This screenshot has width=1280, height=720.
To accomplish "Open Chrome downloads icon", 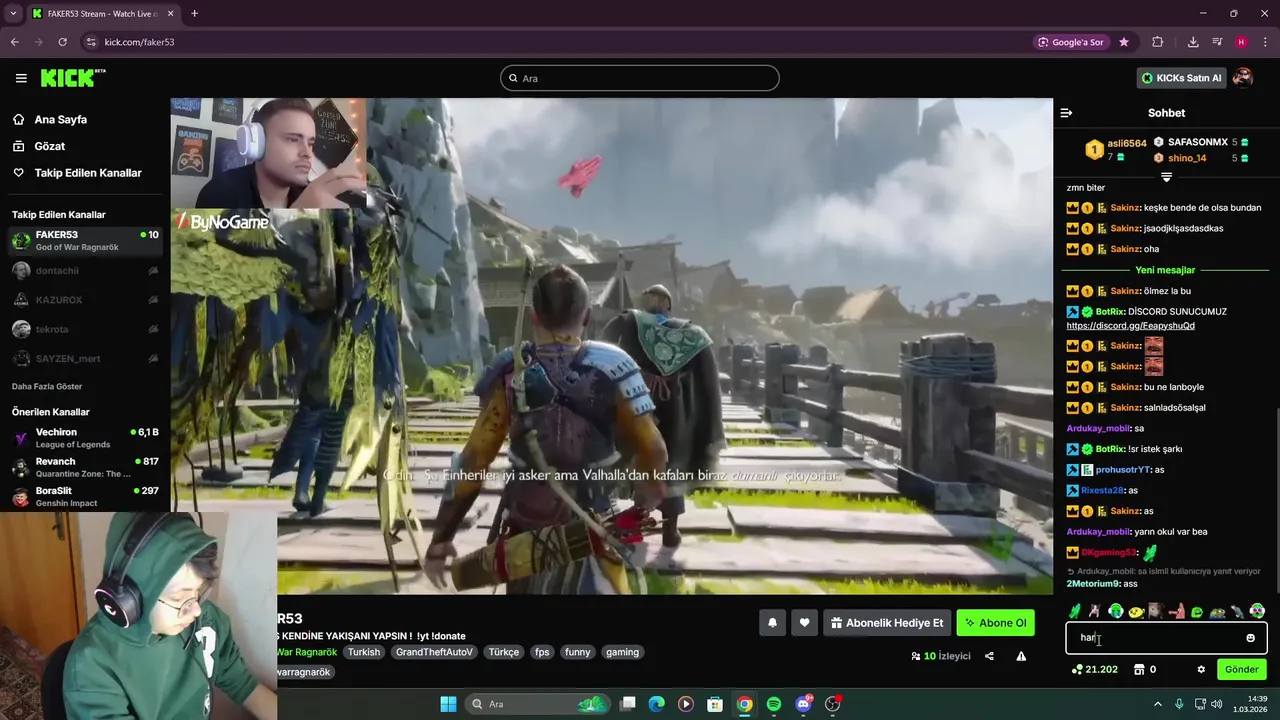I will coord(1193,42).
